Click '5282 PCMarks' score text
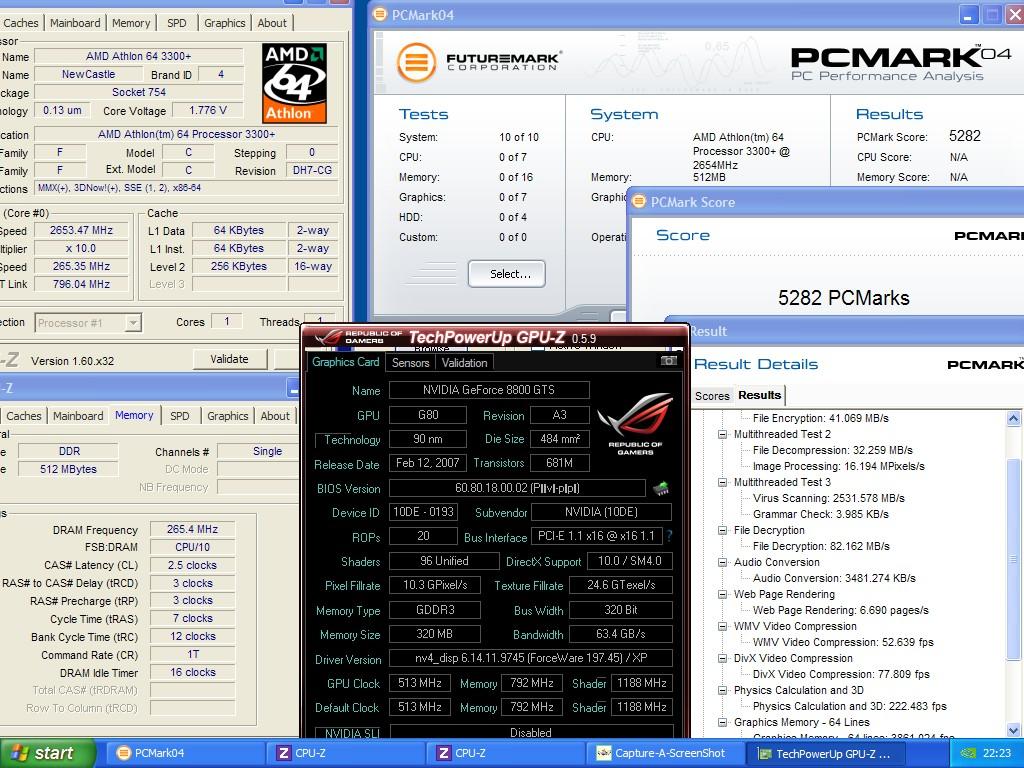This screenshot has width=1024, height=768. pos(843,298)
